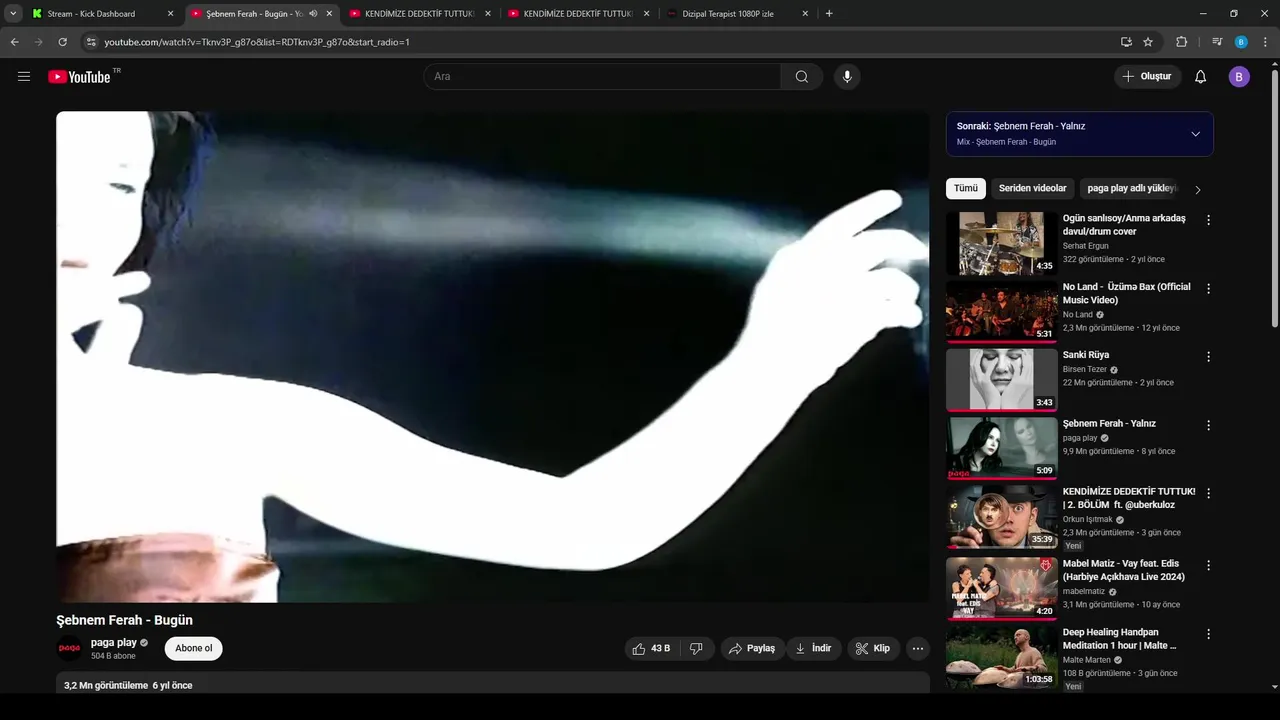
Task: Open Şebnem Ferah - Yalnız thumbnail
Action: [1002, 448]
